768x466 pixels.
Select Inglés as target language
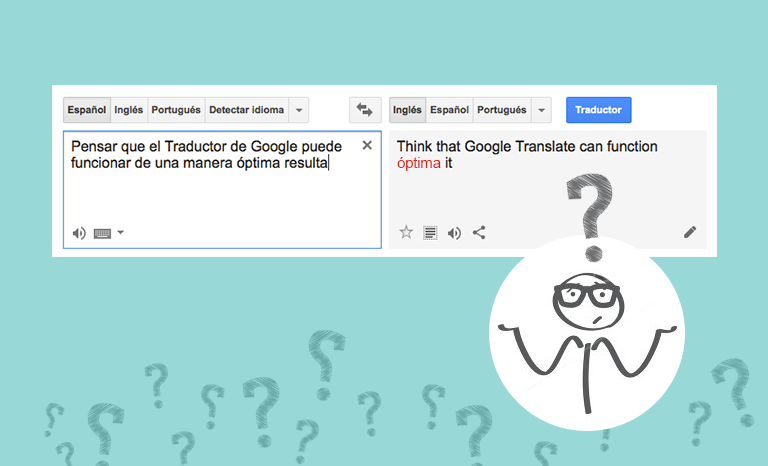pos(407,110)
